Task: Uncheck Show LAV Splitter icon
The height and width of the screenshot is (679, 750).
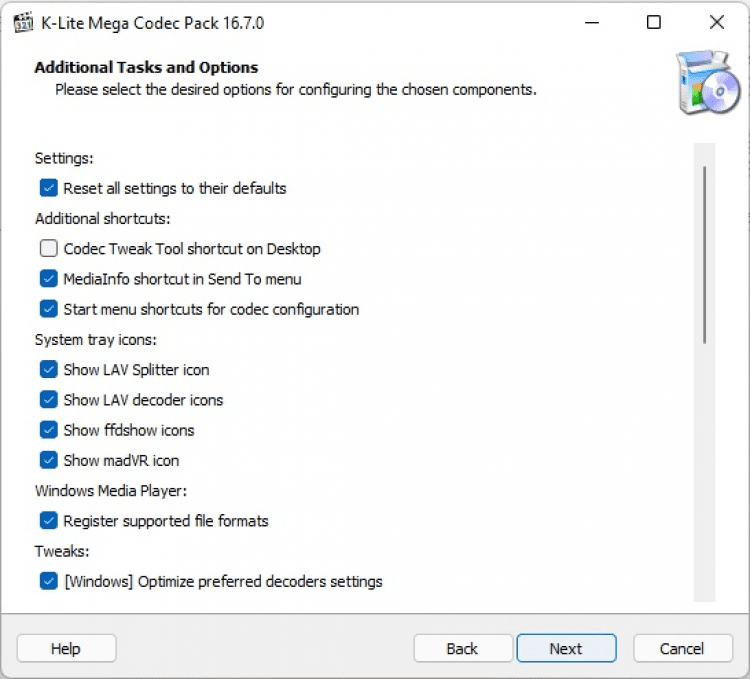Action: (48, 370)
